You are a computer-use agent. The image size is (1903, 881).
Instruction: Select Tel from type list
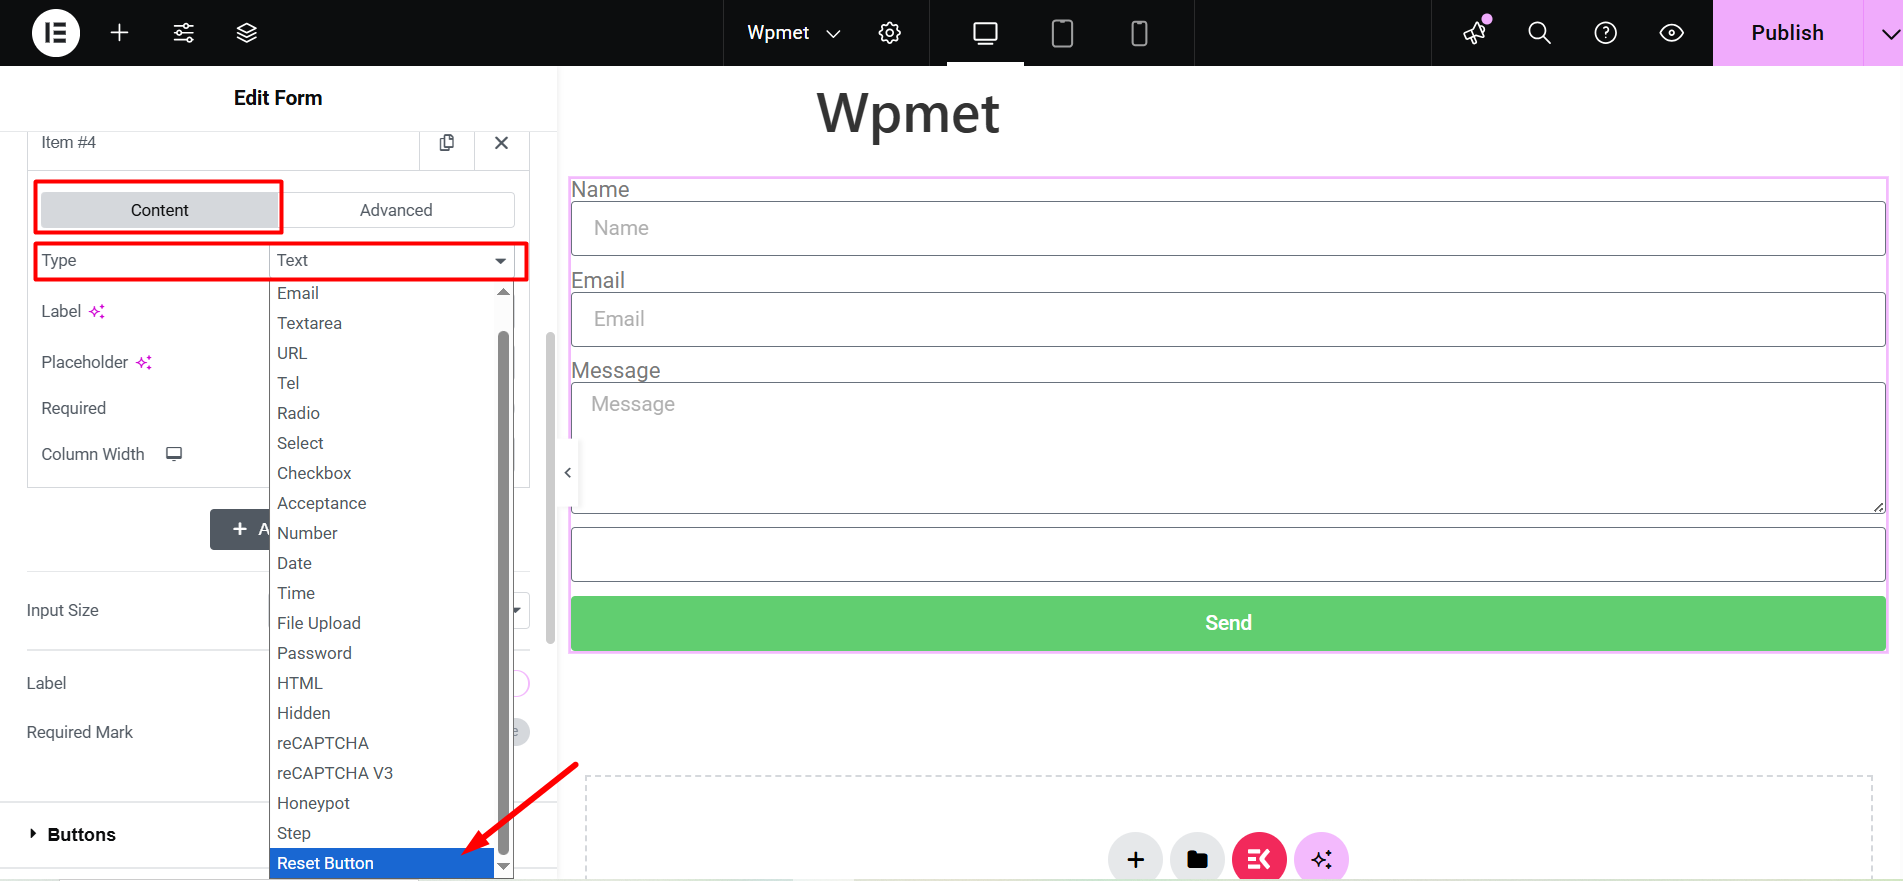pyautogui.click(x=382, y=383)
